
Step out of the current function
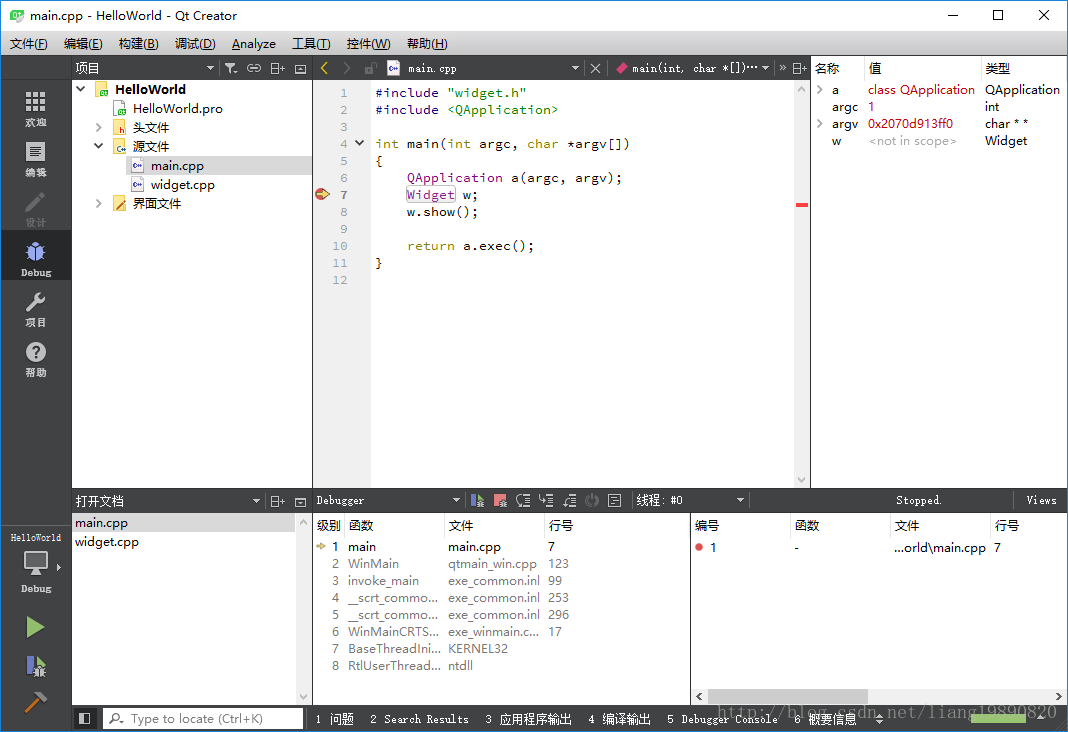pyautogui.click(x=569, y=500)
